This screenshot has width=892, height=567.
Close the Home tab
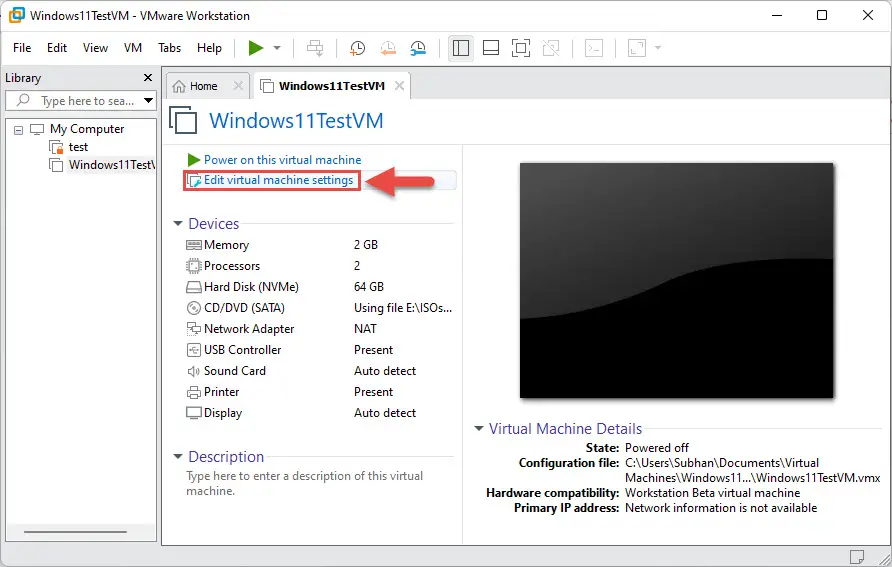coord(238,86)
